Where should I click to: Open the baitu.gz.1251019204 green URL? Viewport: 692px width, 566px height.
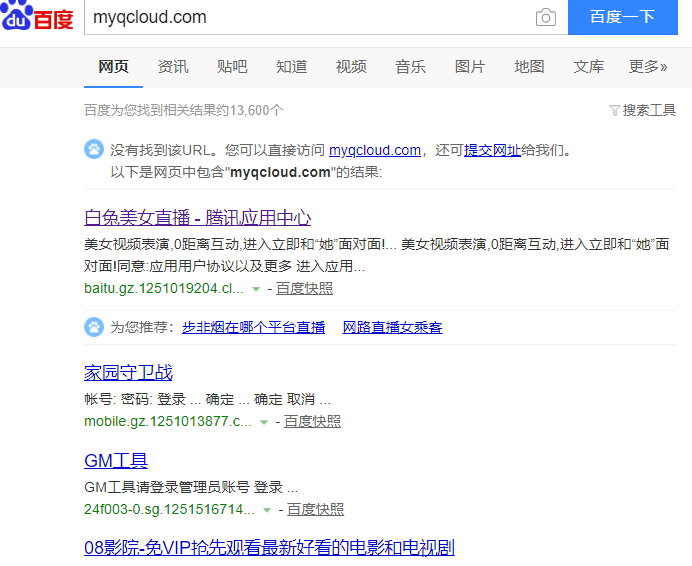[x=164, y=288]
